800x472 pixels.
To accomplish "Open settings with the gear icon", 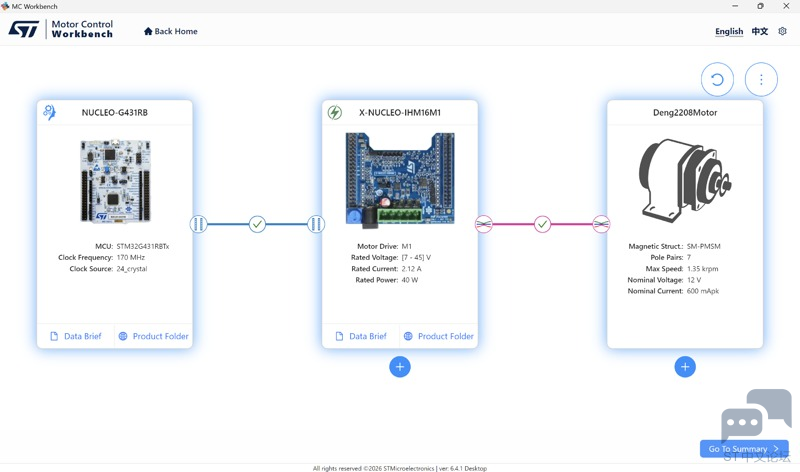I will pyautogui.click(x=782, y=31).
